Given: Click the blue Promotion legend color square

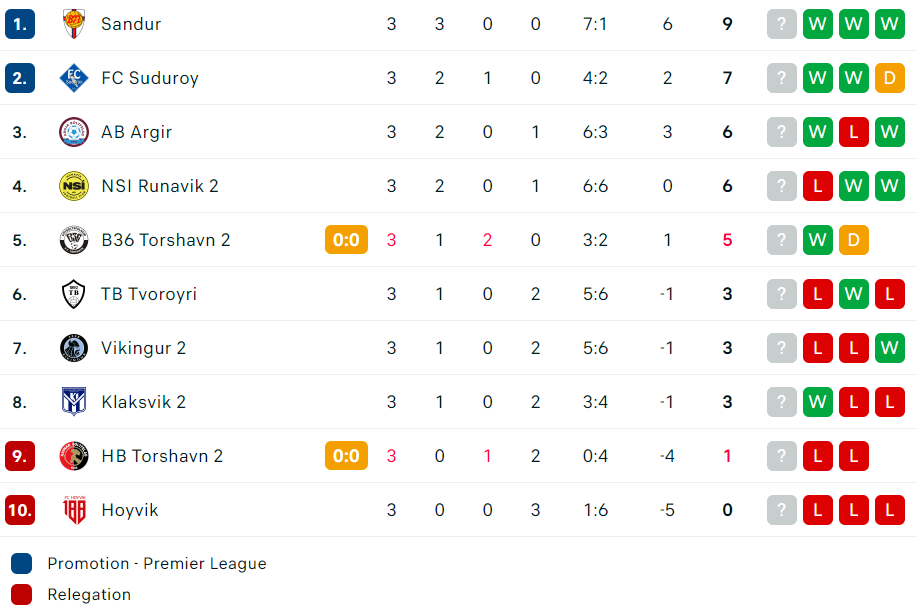Looking at the screenshot, I should (x=22, y=564).
